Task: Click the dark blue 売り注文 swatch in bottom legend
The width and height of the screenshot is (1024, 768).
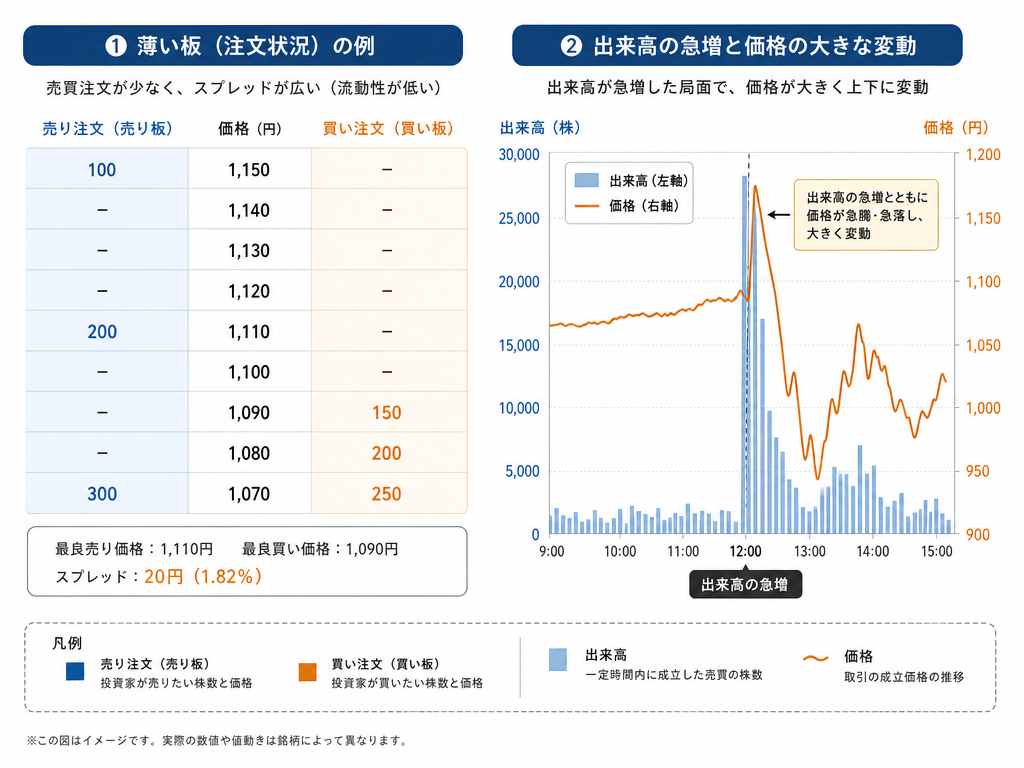Action: [75, 671]
